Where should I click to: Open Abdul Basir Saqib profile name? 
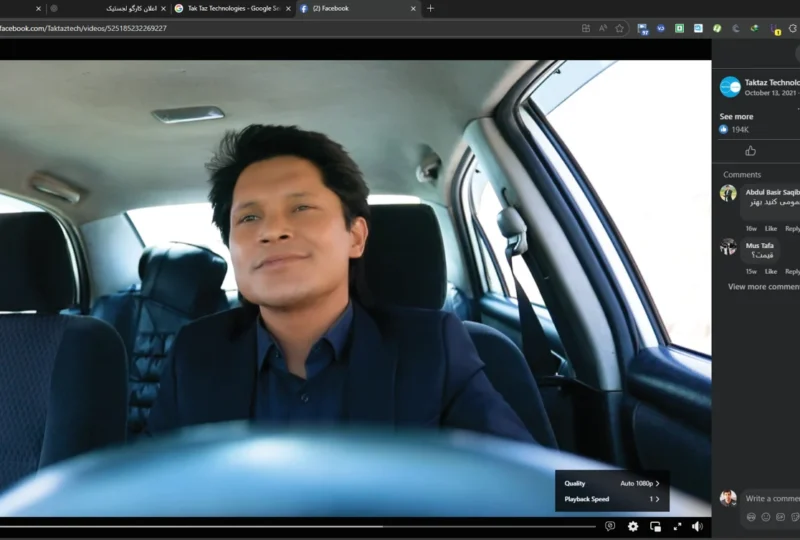coord(772,192)
